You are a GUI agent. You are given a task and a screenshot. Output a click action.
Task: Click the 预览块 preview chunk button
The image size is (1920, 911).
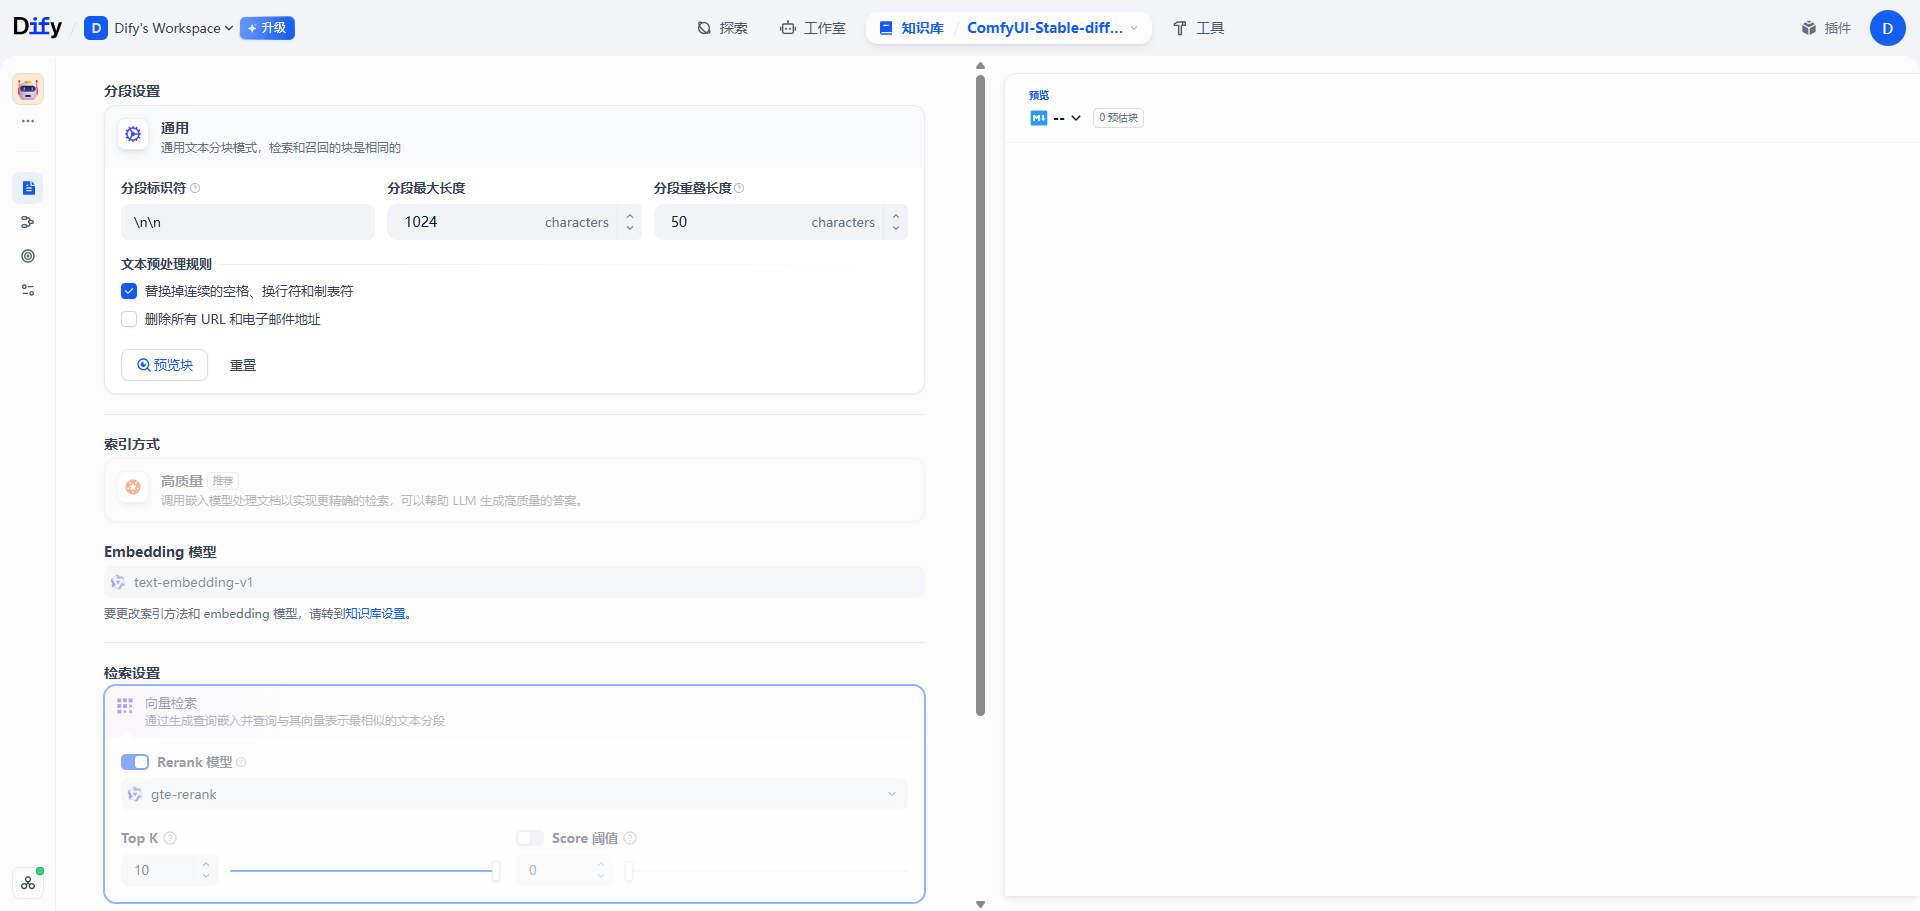[x=164, y=365]
